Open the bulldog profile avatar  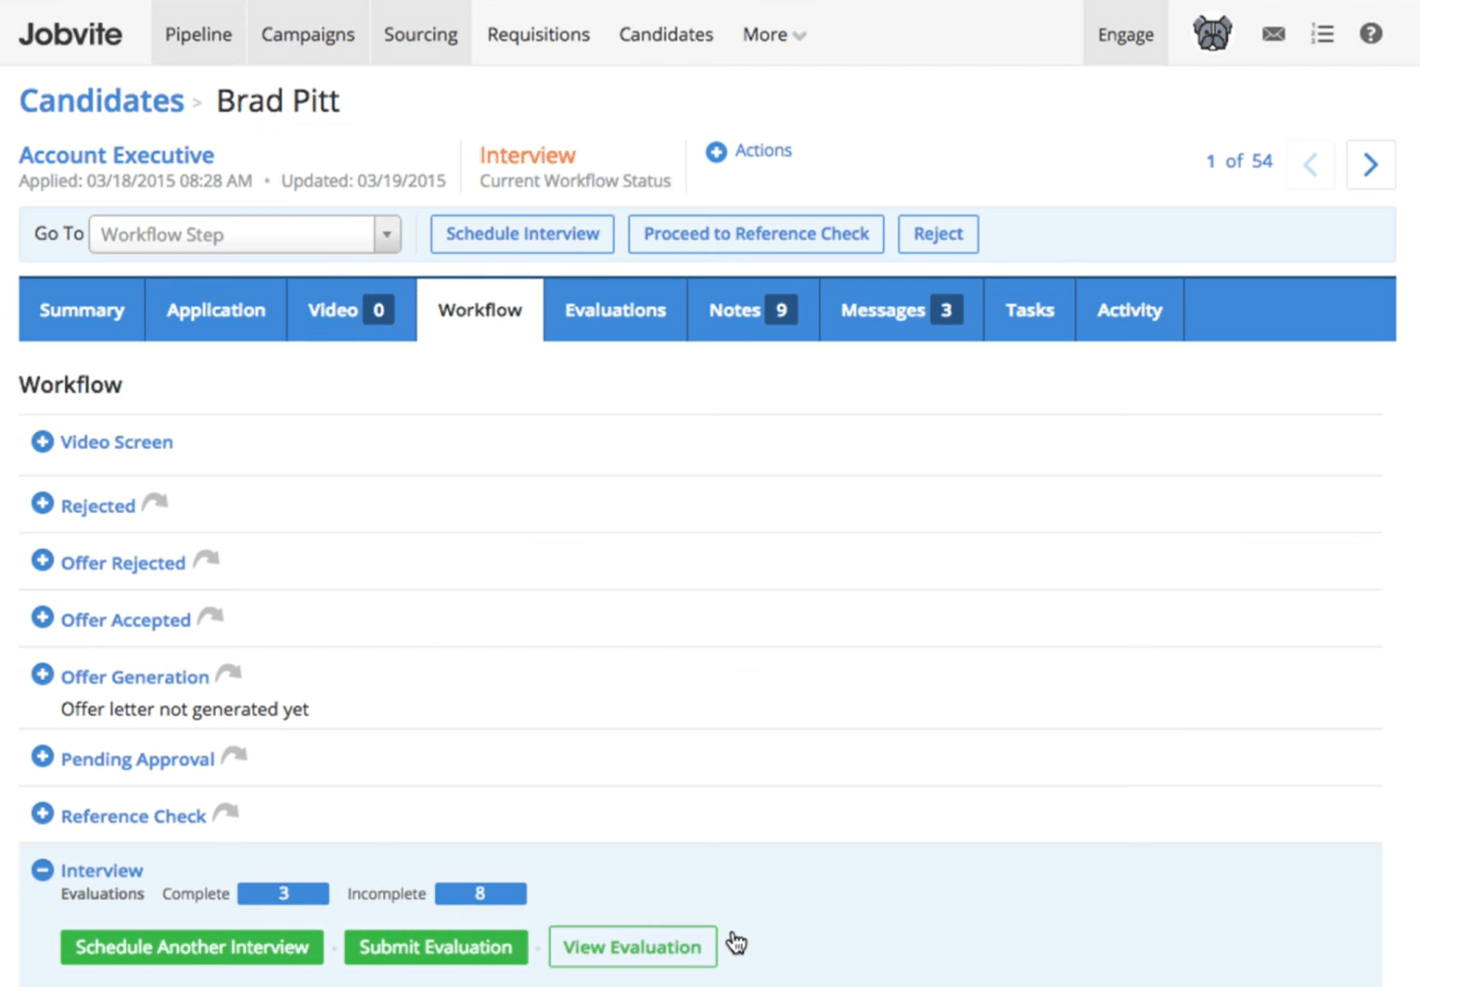1212,34
